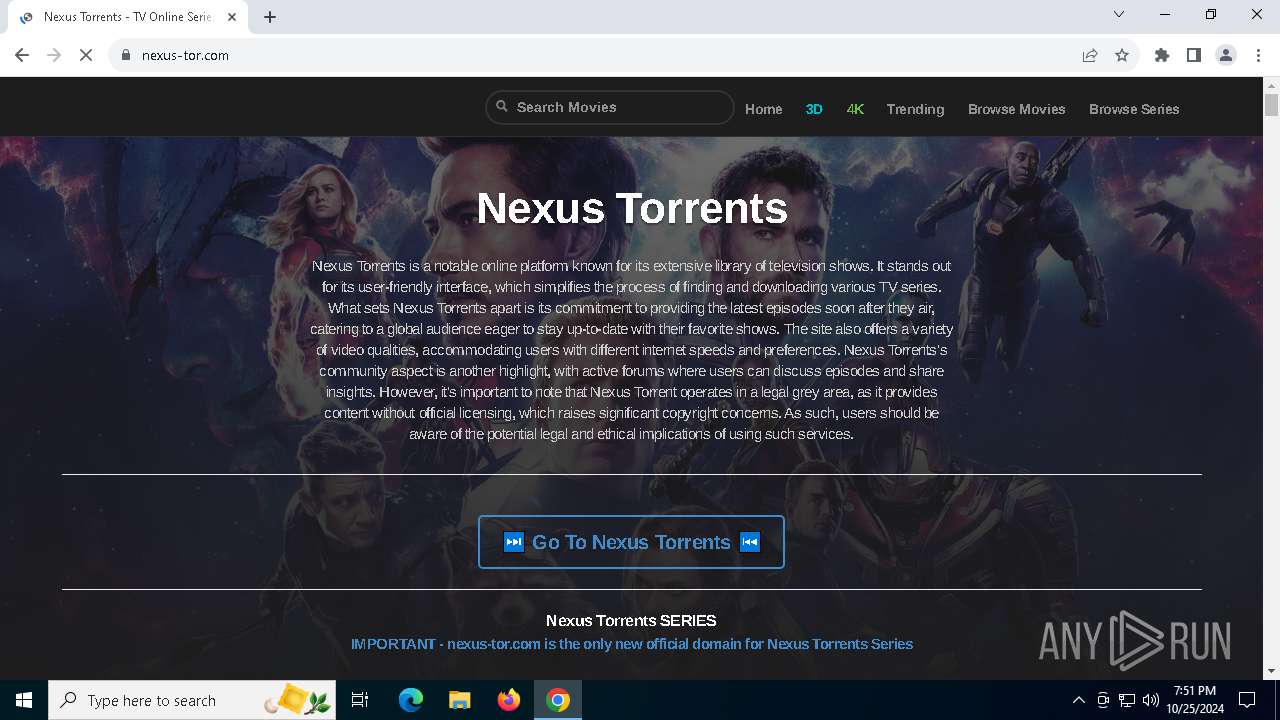This screenshot has height=720, width=1280.
Task: View site information lock icon
Action: coord(126,55)
